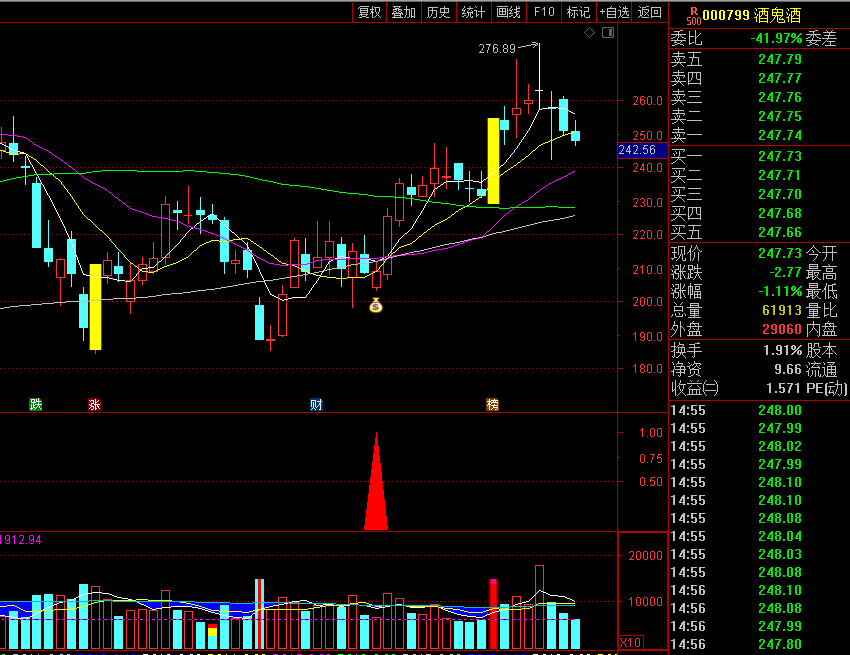Click the tall yellow candlestick near 榜
Image resolution: width=850 pixels, height=655 pixels.
click(x=493, y=161)
